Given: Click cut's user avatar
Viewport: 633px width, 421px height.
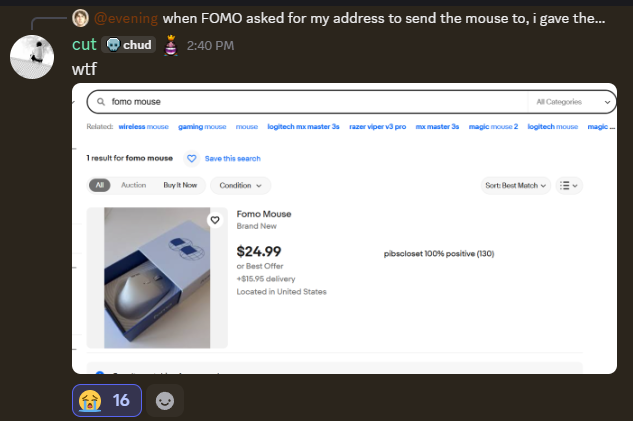Looking at the screenshot, I should click(x=32, y=57).
